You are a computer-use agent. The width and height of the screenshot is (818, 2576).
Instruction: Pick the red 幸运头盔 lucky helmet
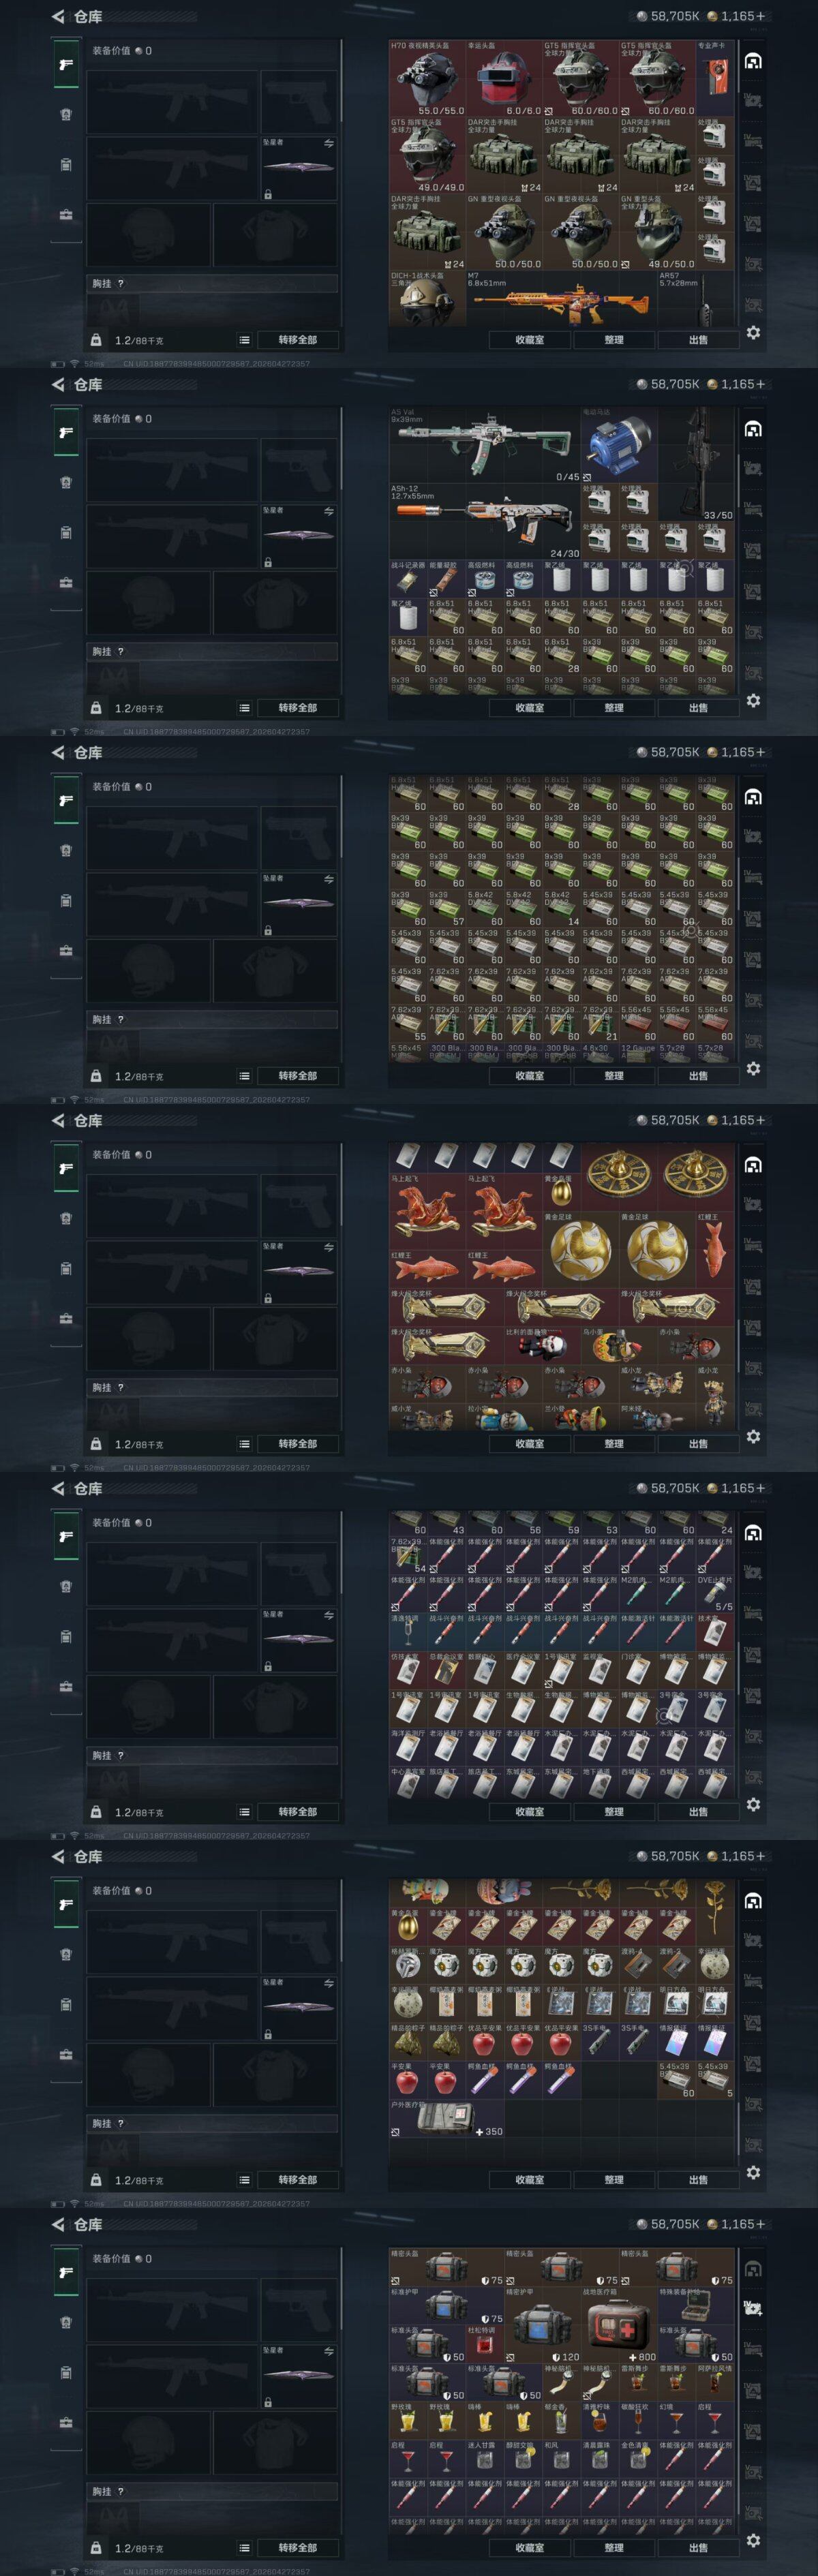[504, 79]
